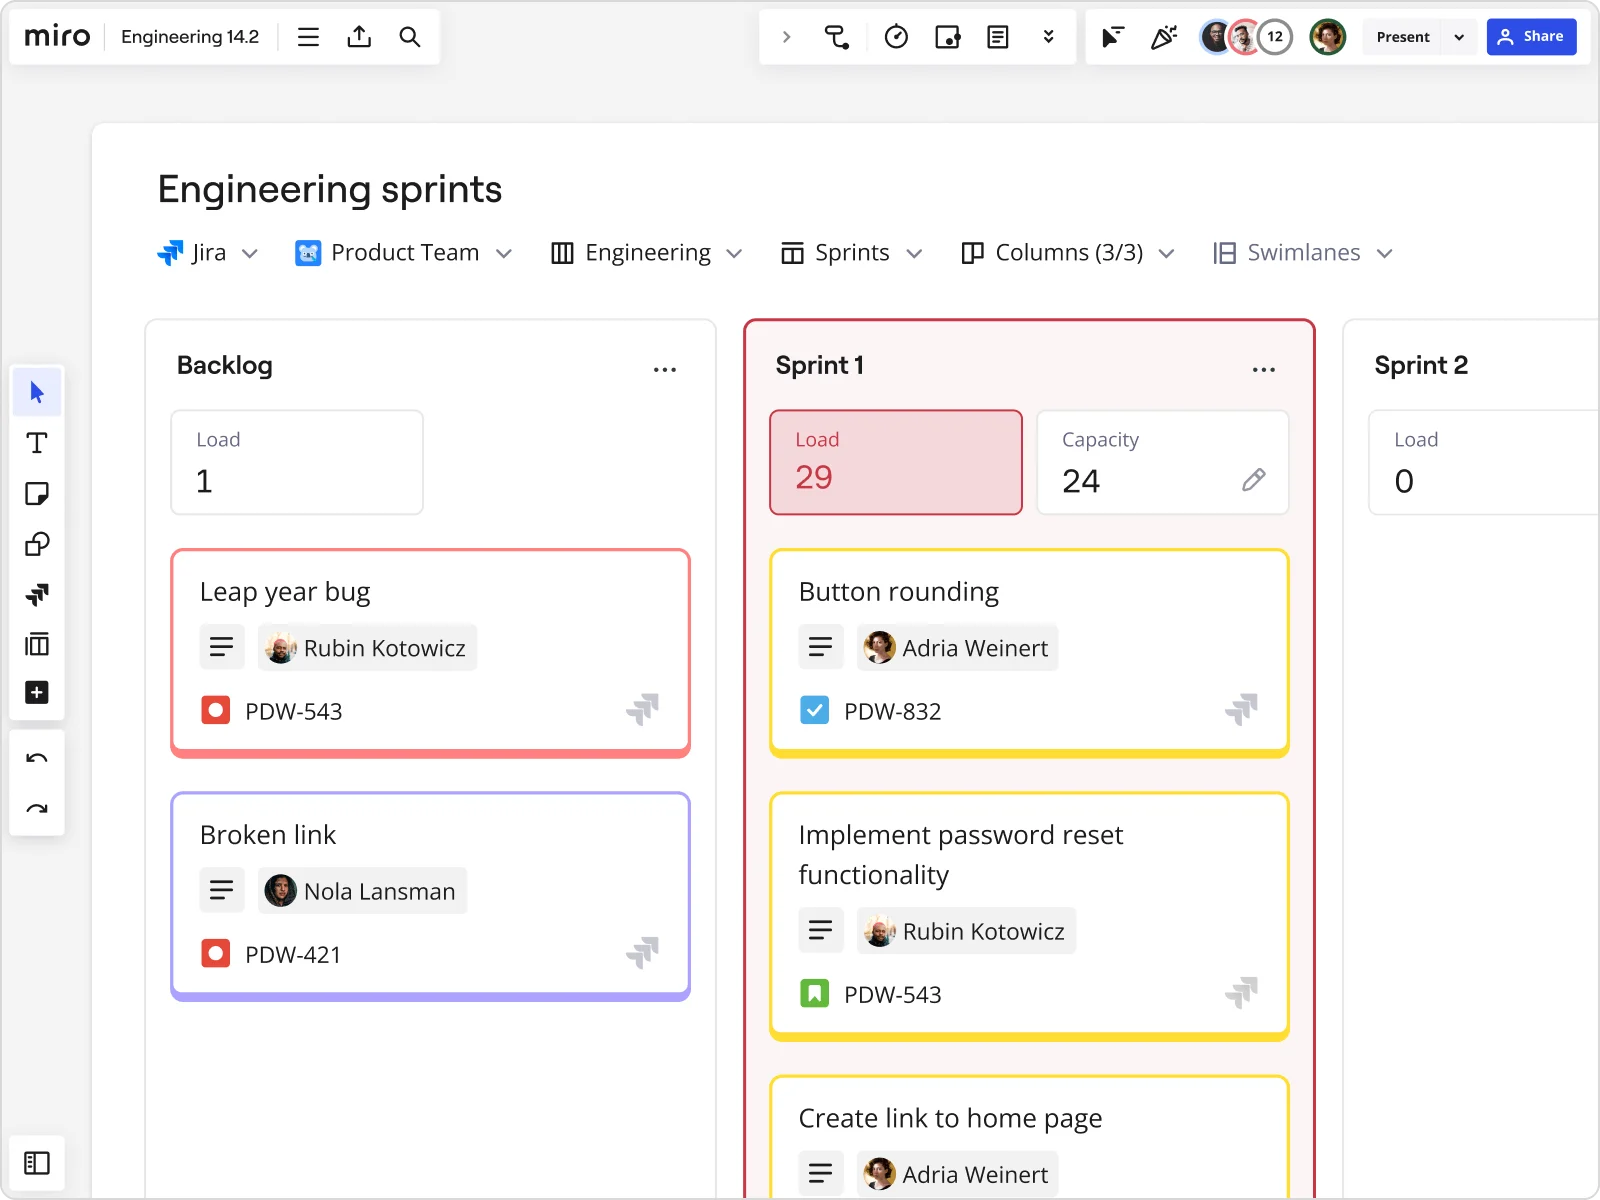The width and height of the screenshot is (1600, 1200).
Task: Open description icon on Create link card
Action: [x=821, y=1173]
